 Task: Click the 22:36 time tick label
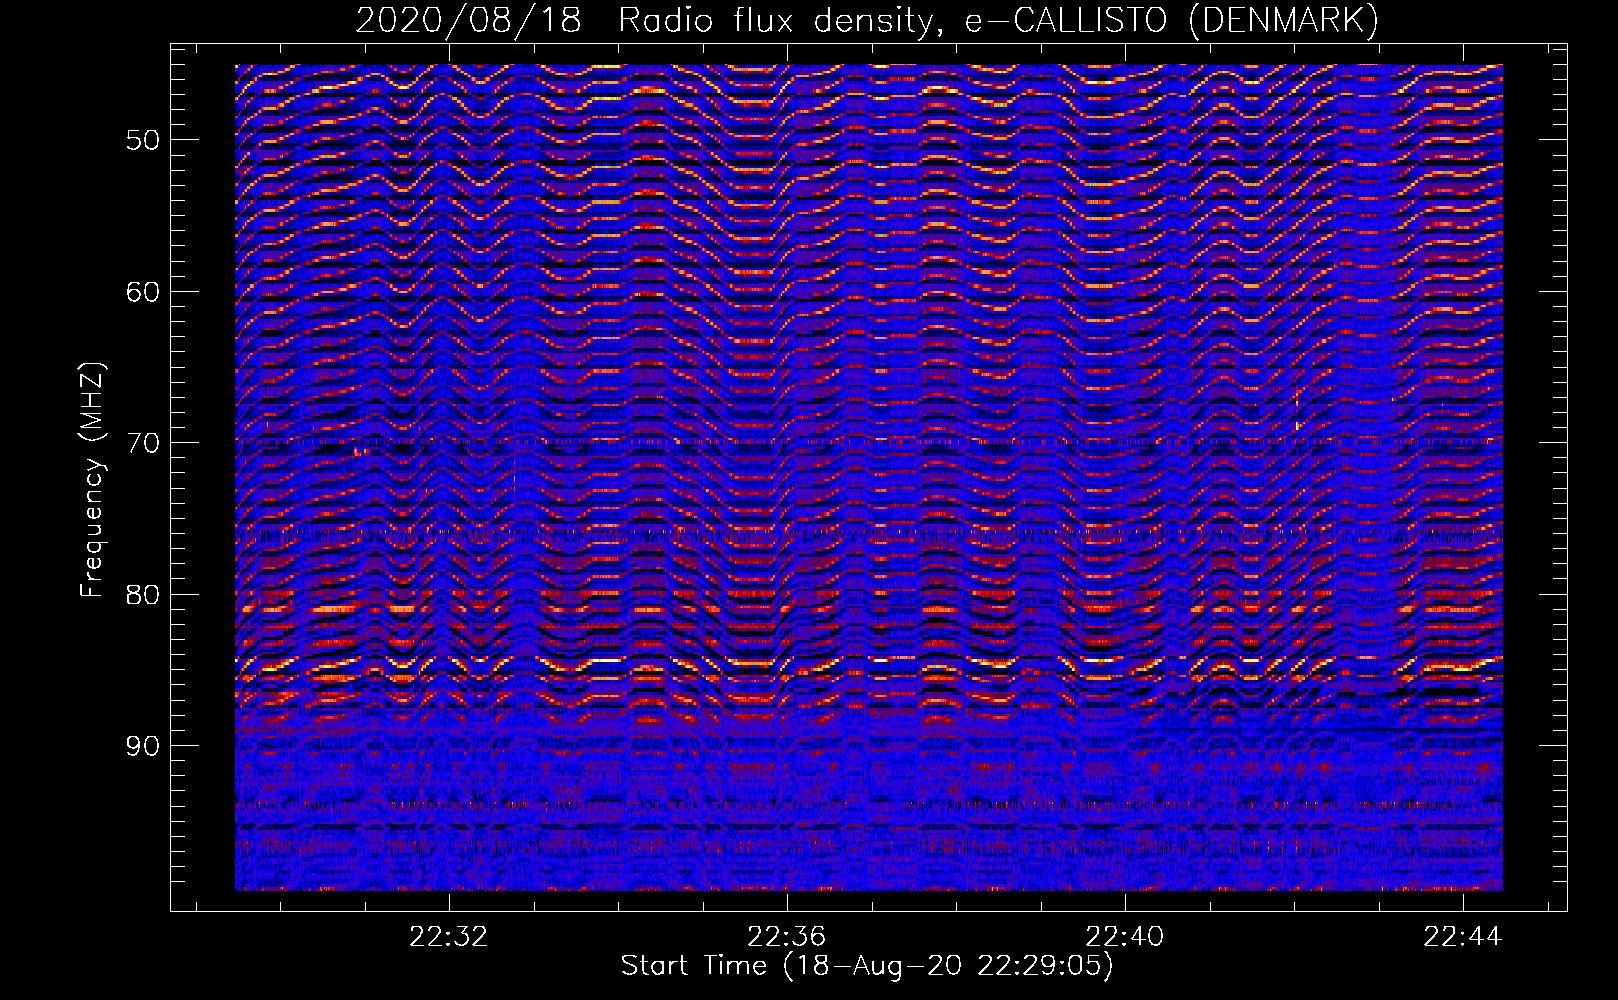[x=787, y=937]
